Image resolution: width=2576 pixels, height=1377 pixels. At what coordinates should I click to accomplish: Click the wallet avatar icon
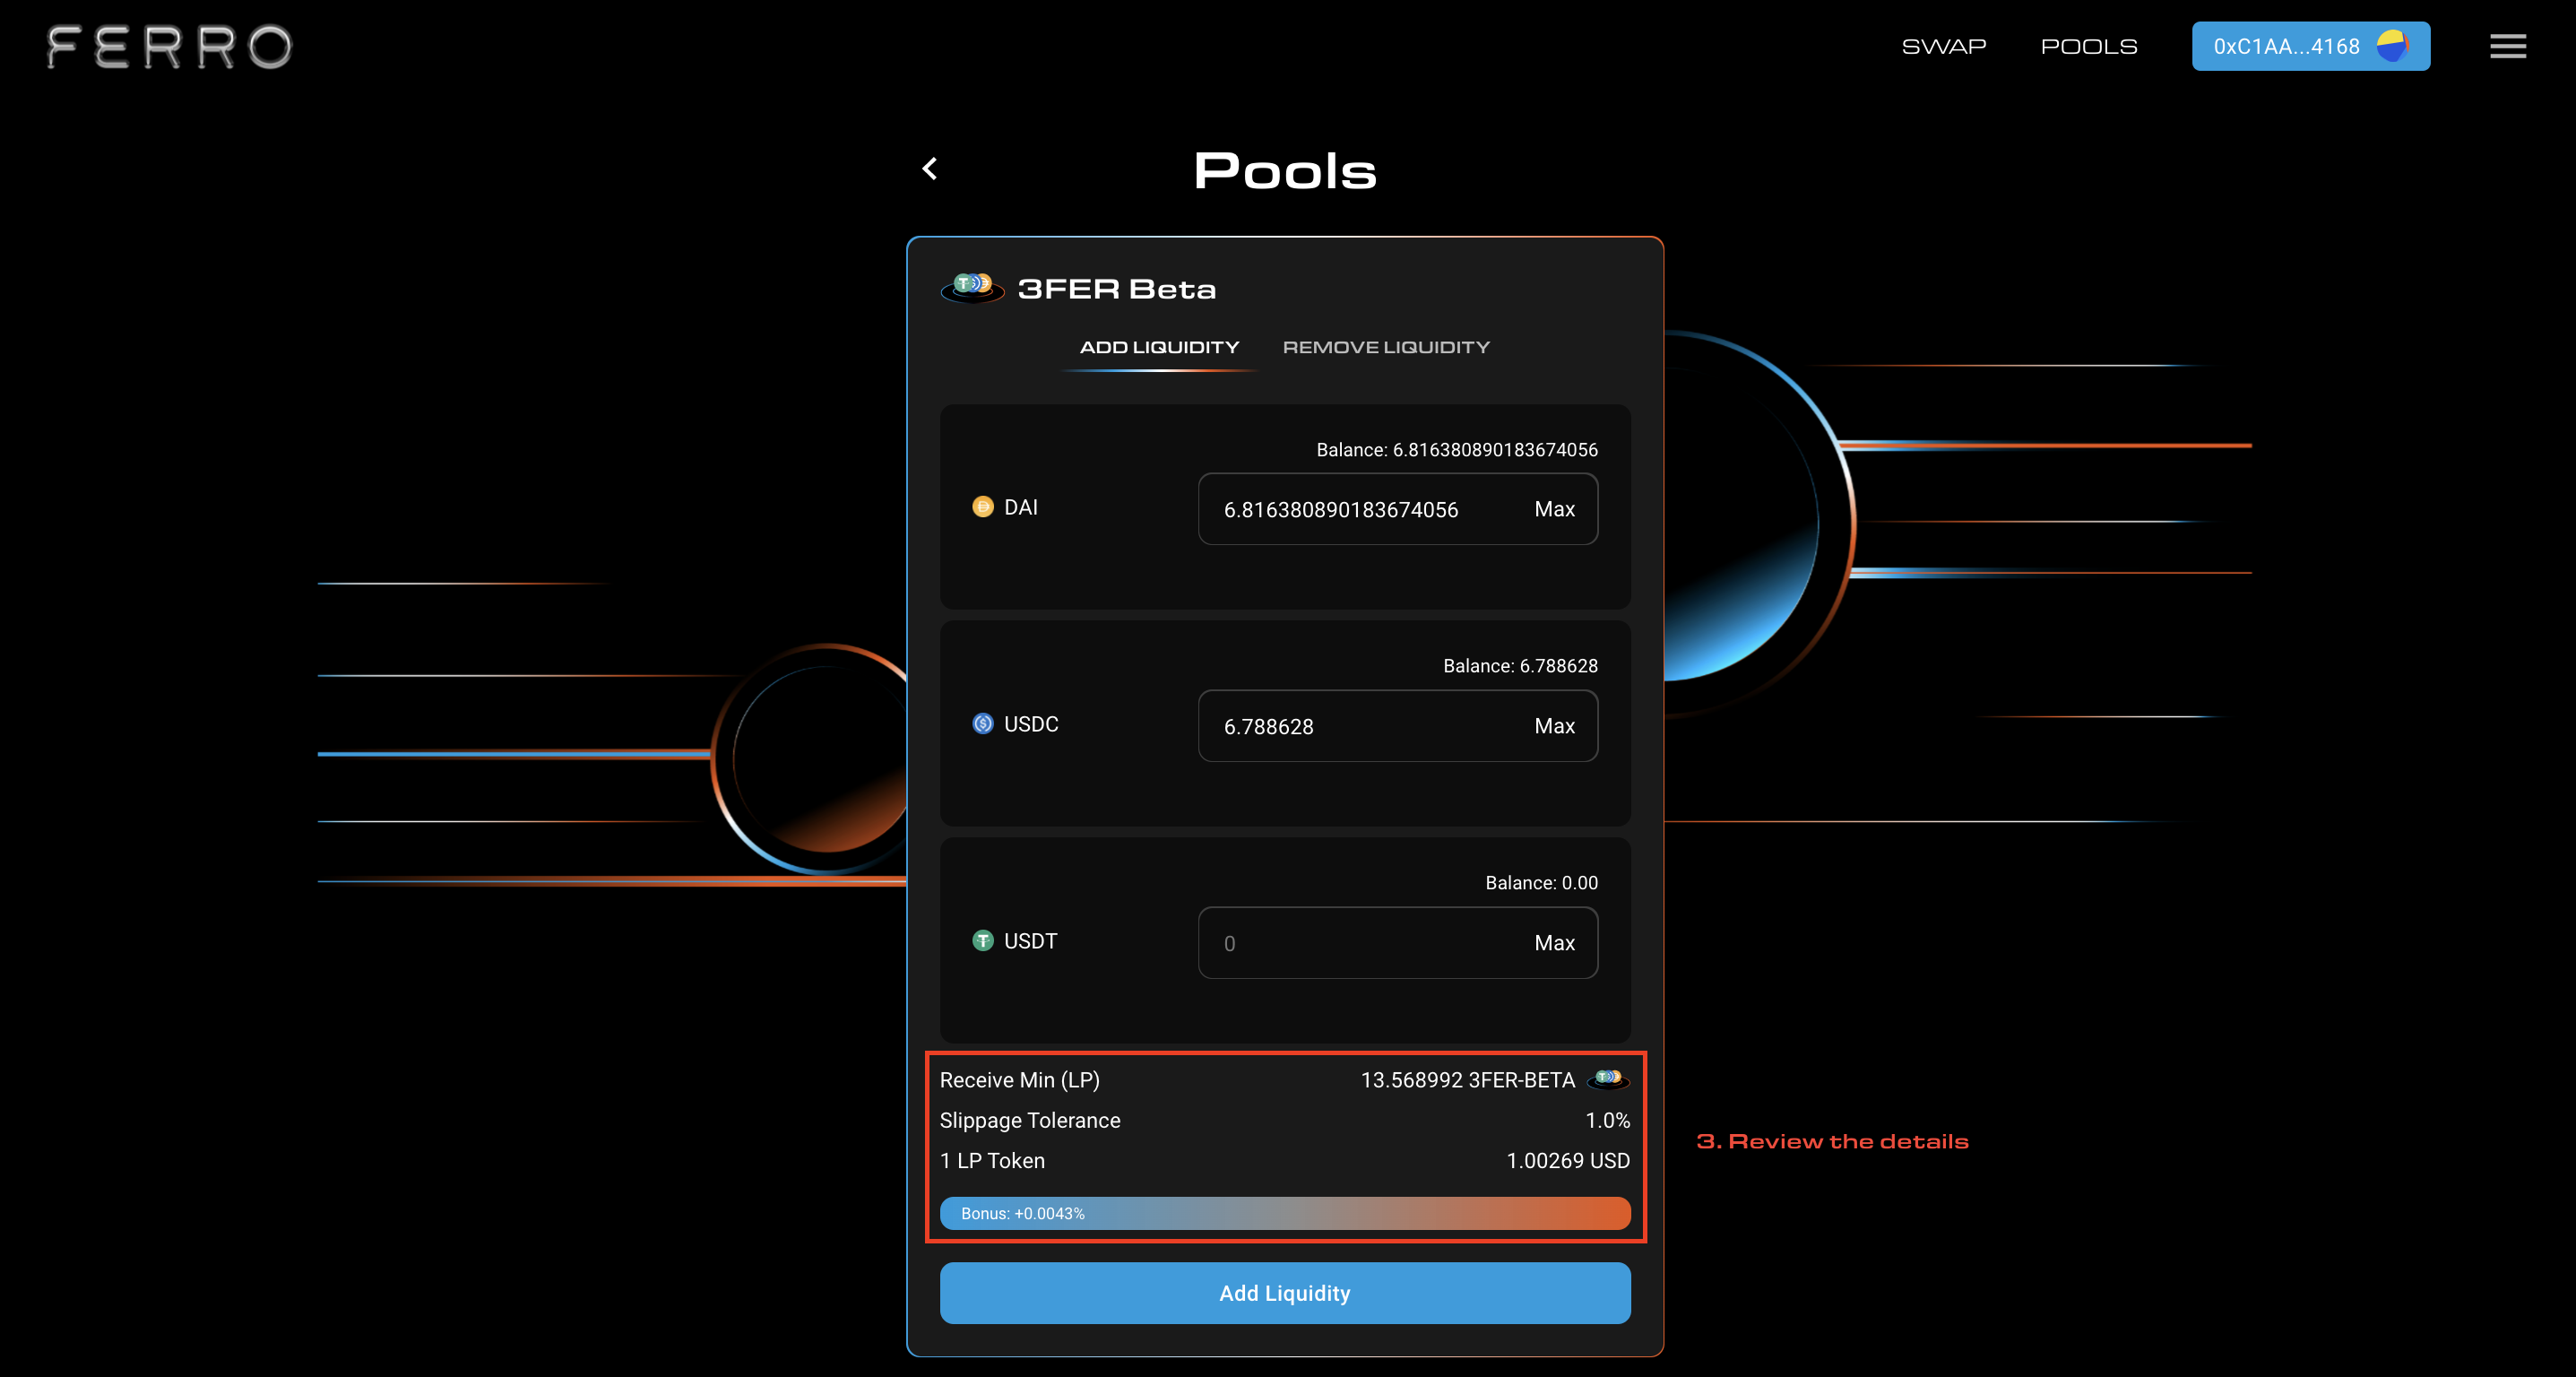click(x=2392, y=46)
